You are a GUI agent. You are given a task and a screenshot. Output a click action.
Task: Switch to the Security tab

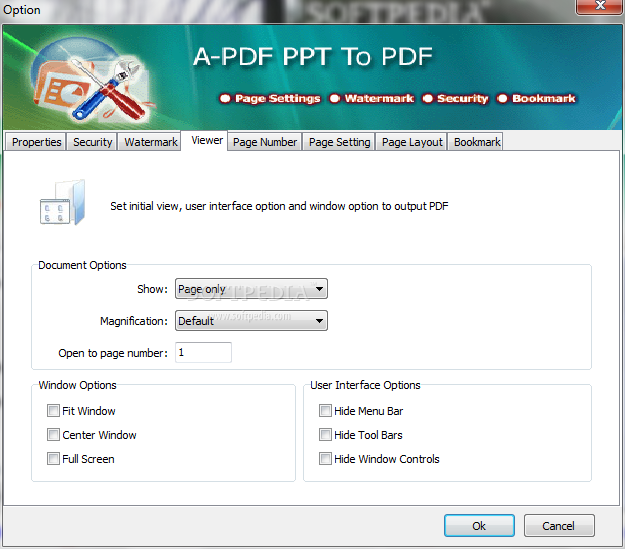92,142
